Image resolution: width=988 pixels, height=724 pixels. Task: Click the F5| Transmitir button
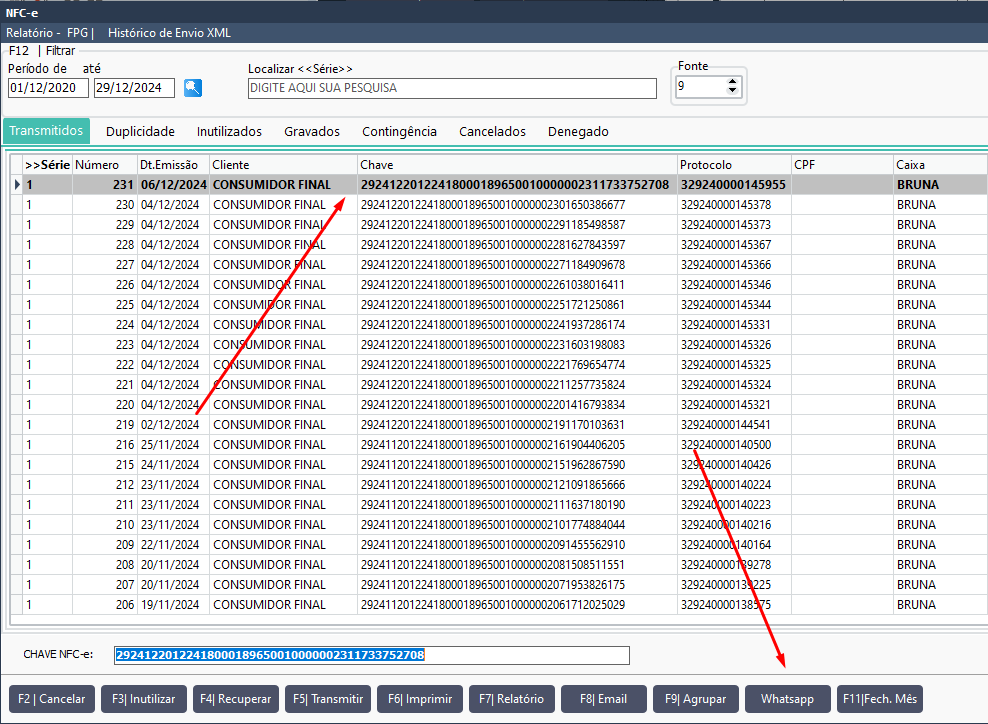[328, 699]
